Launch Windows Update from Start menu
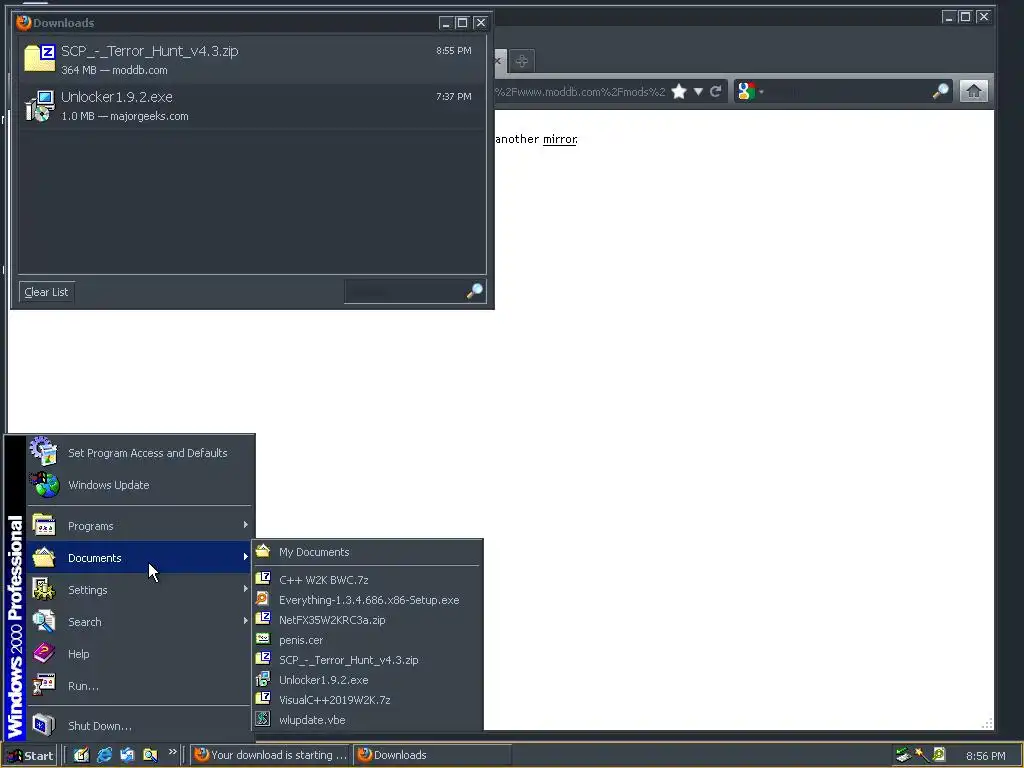1024x768 pixels. click(x=140, y=485)
